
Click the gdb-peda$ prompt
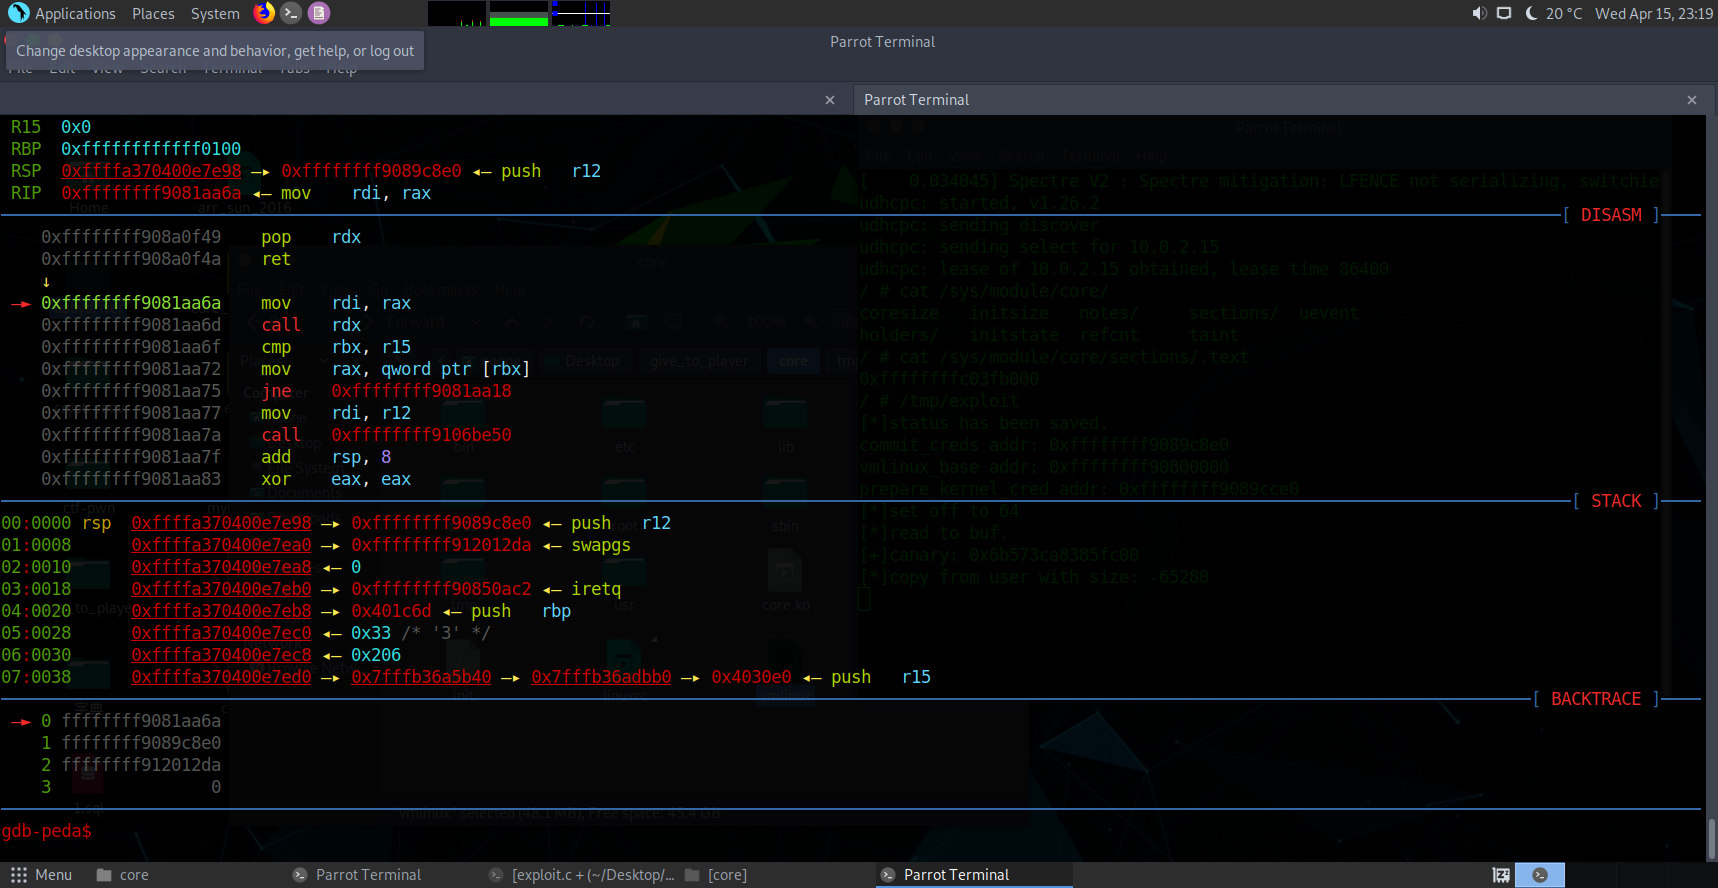point(46,831)
